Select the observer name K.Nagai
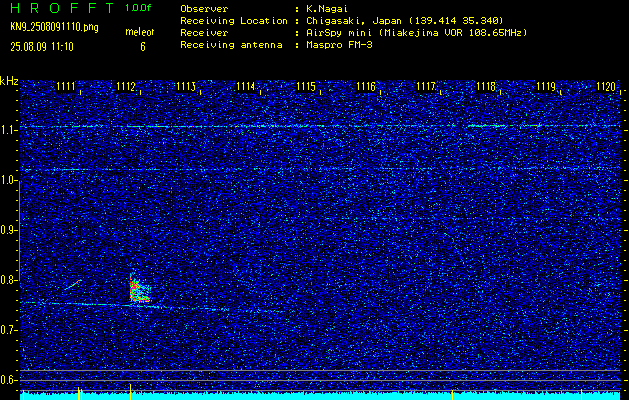This screenshot has width=629, height=400. pyautogui.click(x=327, y=8)
